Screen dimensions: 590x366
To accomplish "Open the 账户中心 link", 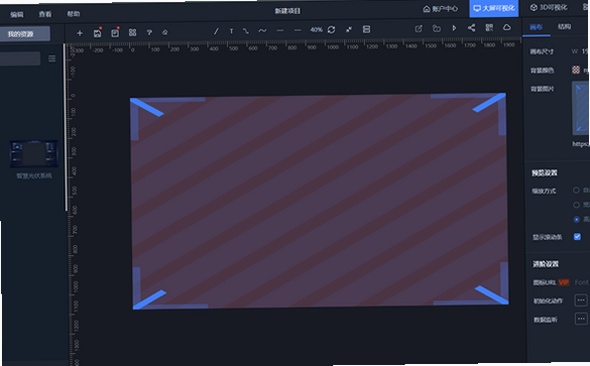I will [x=440, y=9].
